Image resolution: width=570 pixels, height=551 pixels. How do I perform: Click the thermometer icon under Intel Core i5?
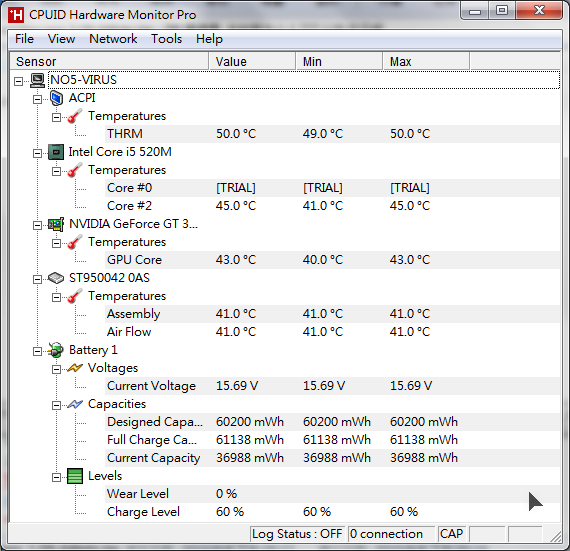pyautogui.click(x=75, y=170)
